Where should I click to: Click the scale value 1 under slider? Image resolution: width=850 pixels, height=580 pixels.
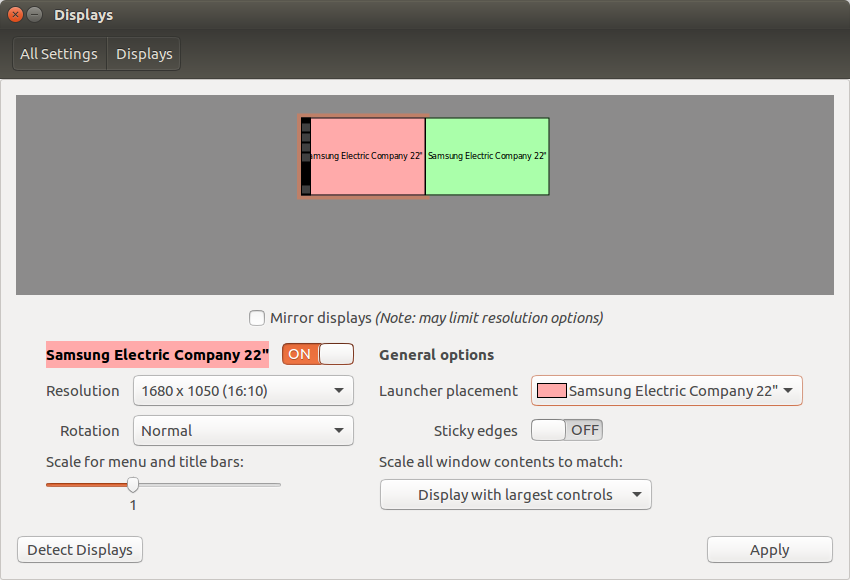click(133, 505)
